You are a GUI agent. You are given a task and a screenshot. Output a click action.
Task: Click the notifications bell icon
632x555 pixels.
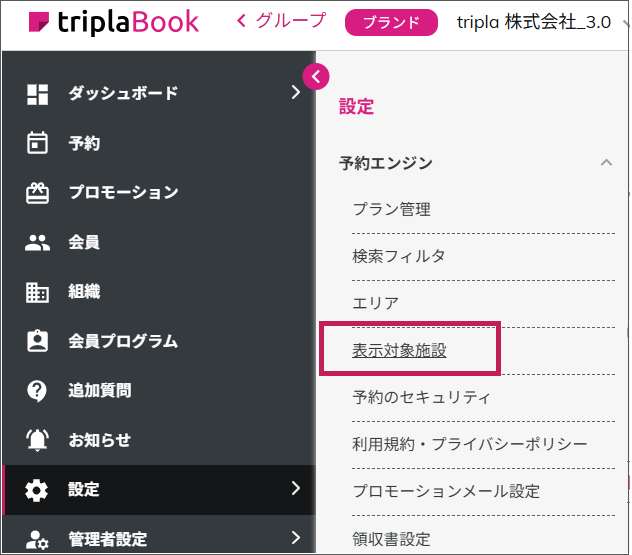click(x=37, y=440)
